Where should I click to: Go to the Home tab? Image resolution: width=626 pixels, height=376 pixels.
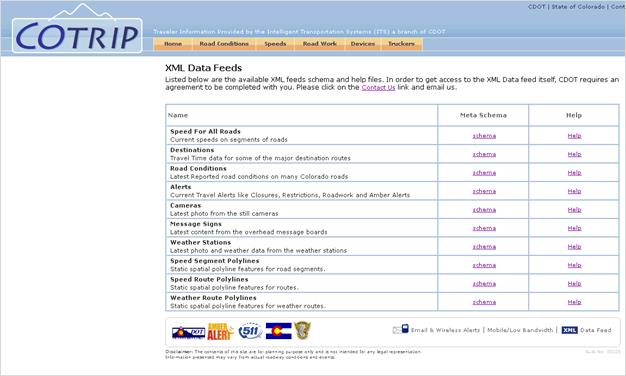[173, 44]
